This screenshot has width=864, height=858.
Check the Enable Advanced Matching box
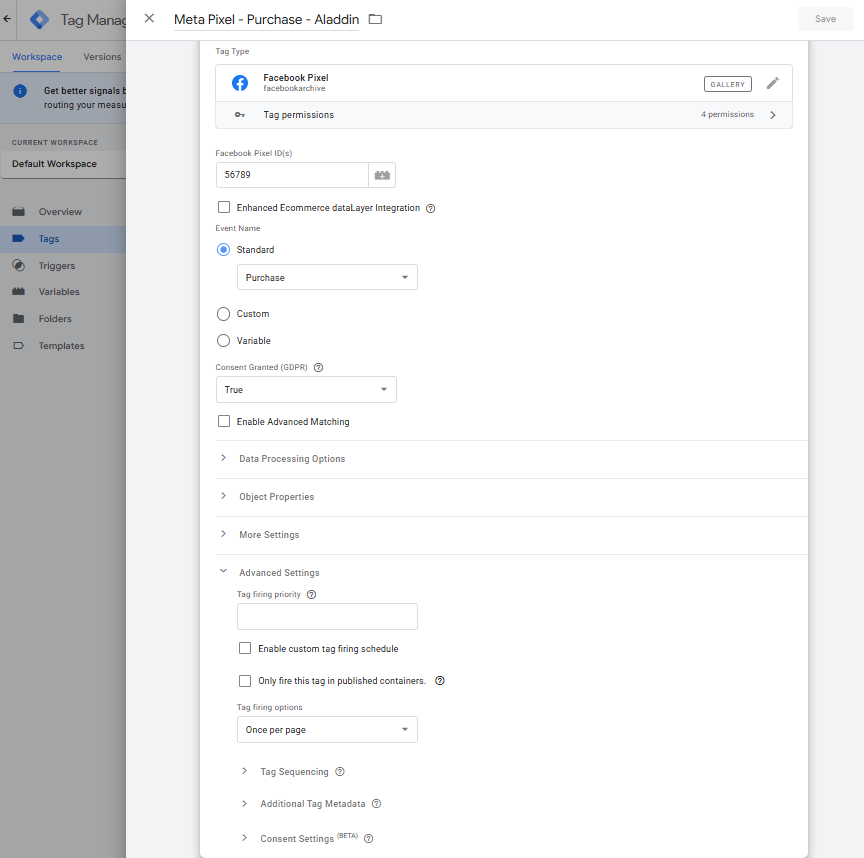(x=224, y=422)
